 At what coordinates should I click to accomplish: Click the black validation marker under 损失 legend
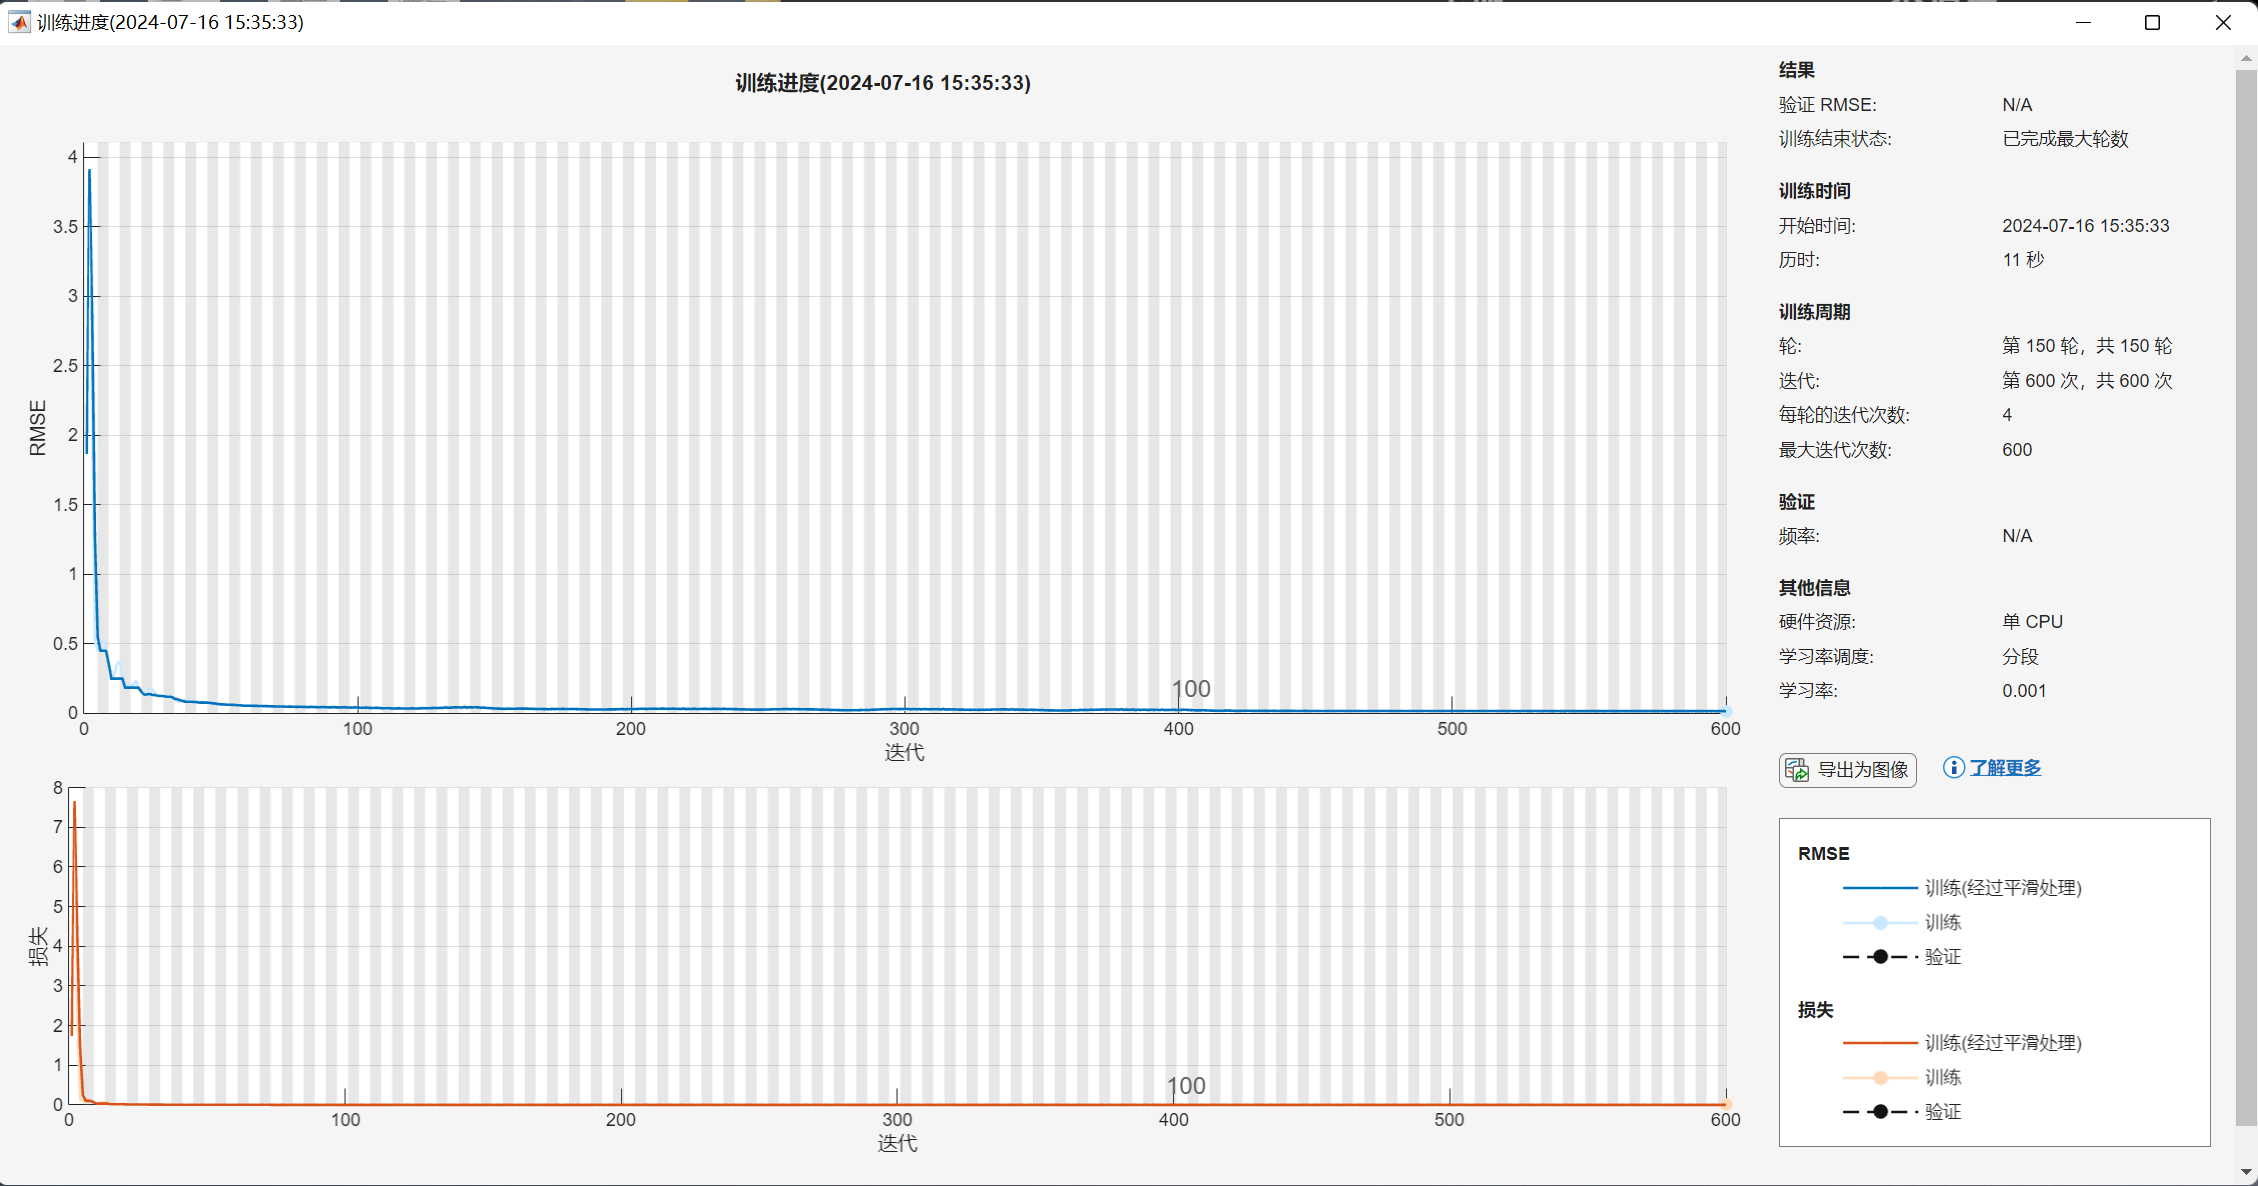pos(1880,1111)
